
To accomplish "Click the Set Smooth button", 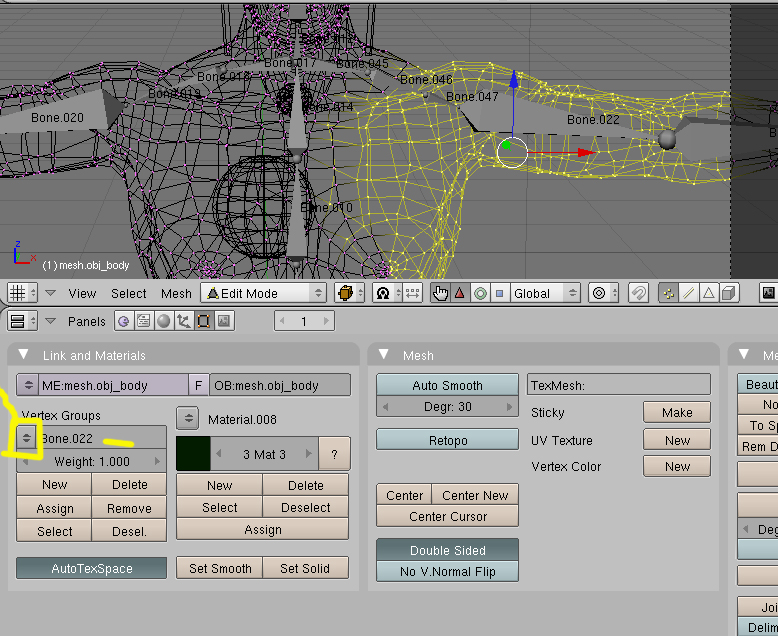I will [x=220, y=568].
